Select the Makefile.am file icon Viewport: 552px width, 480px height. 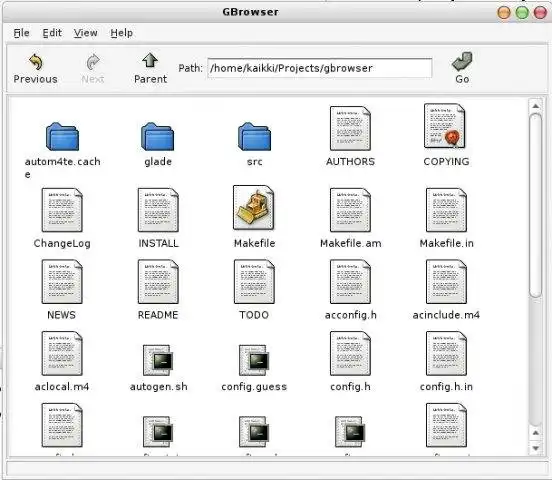(350, 210)
